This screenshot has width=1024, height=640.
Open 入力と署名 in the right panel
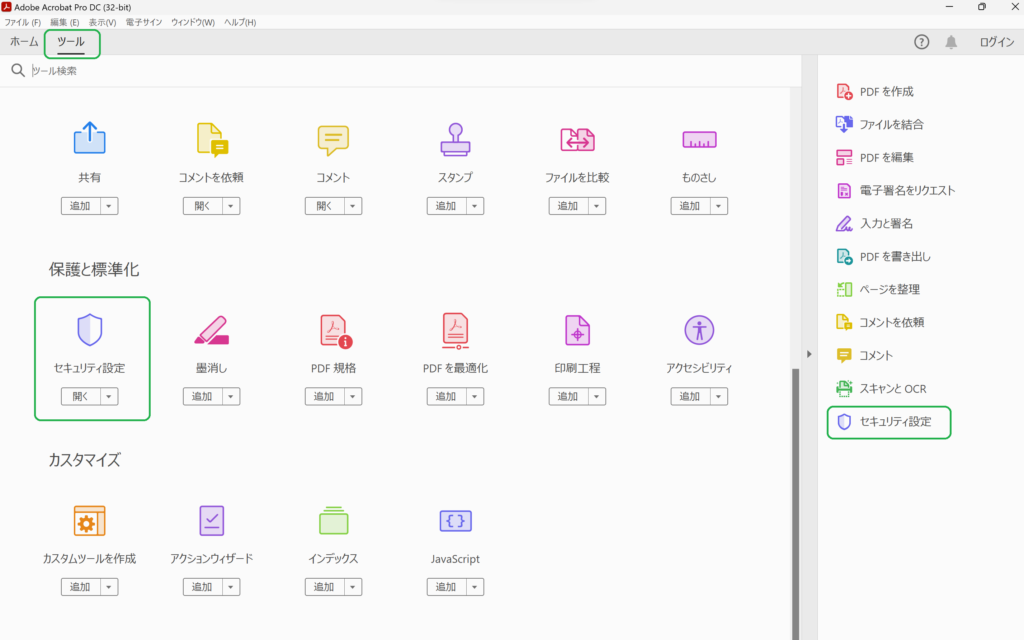point(874,223)
